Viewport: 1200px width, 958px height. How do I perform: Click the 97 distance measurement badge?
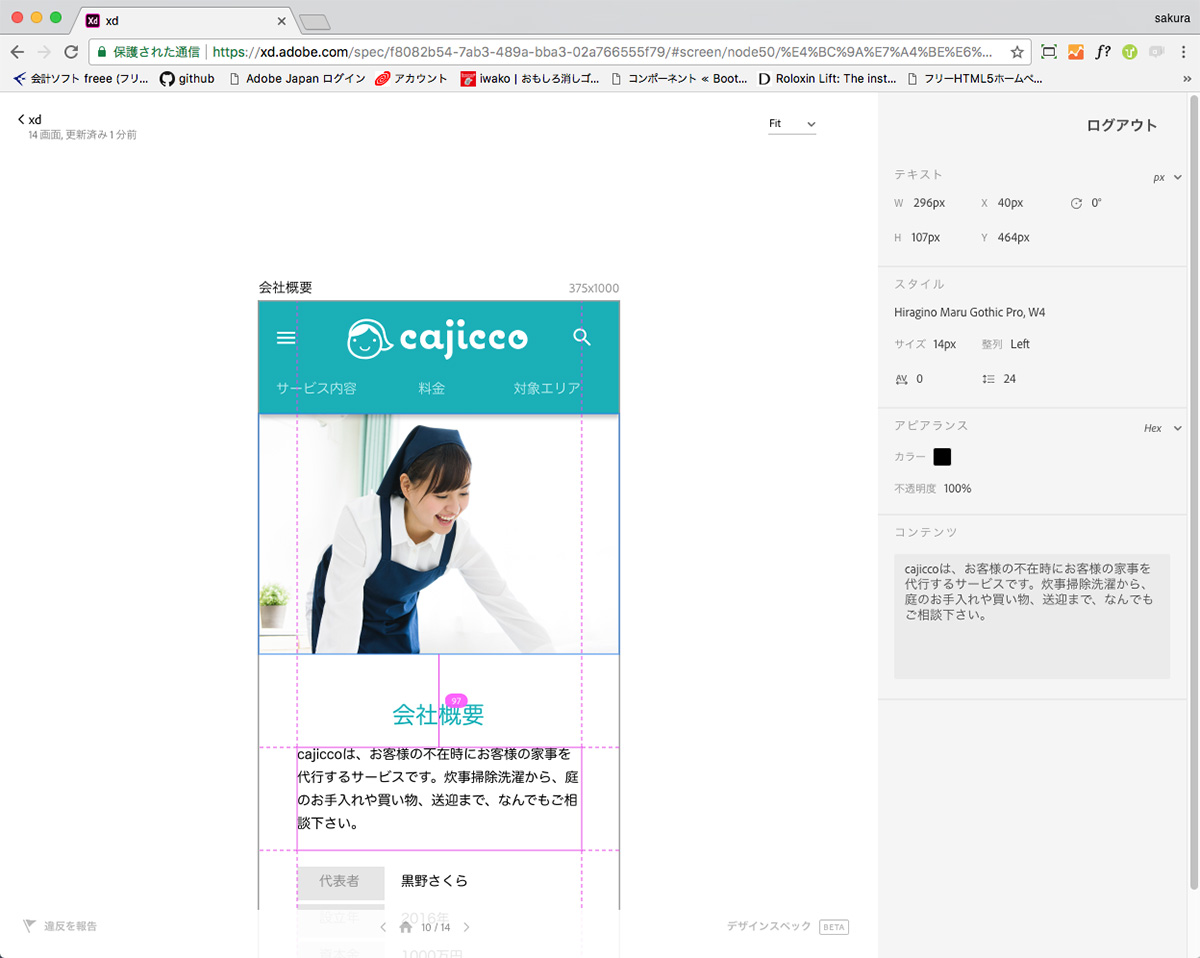[x=457, y=700]
